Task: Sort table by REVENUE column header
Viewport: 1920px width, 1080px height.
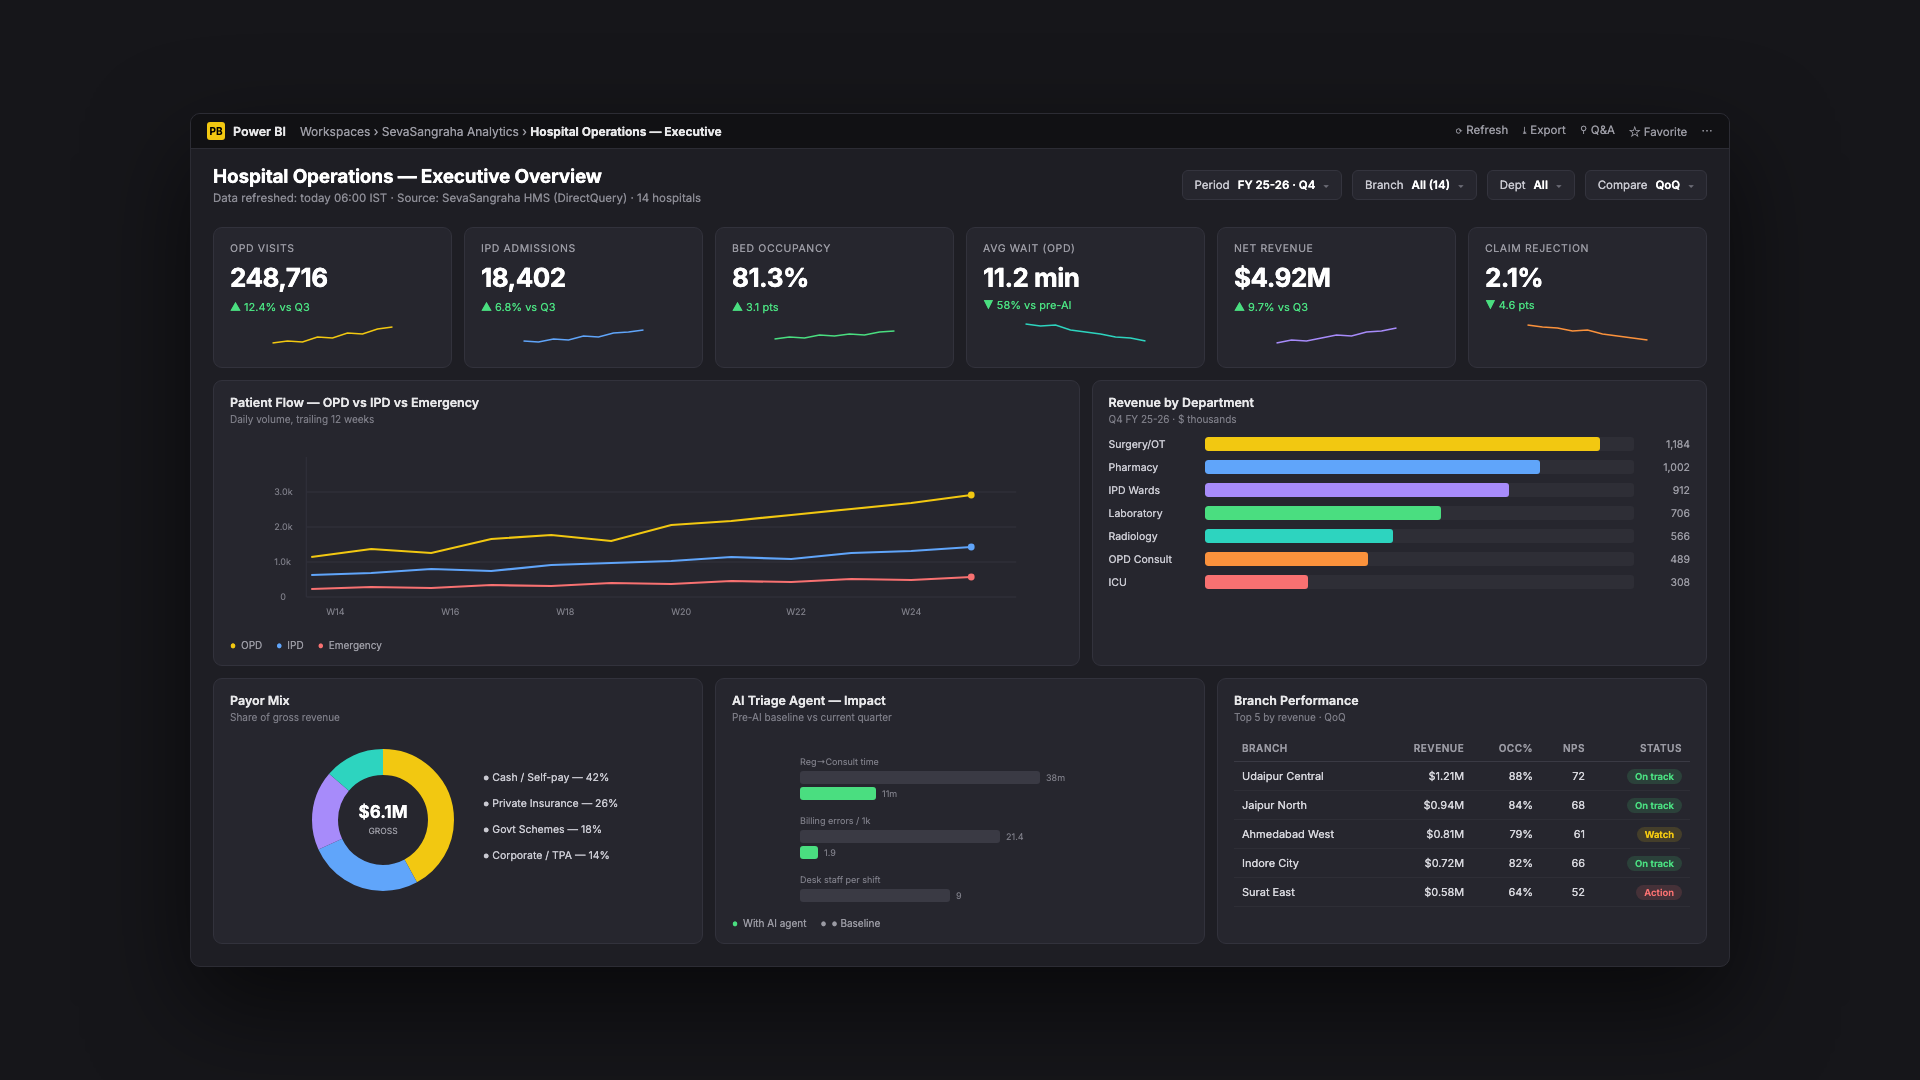Action: 1438,749
